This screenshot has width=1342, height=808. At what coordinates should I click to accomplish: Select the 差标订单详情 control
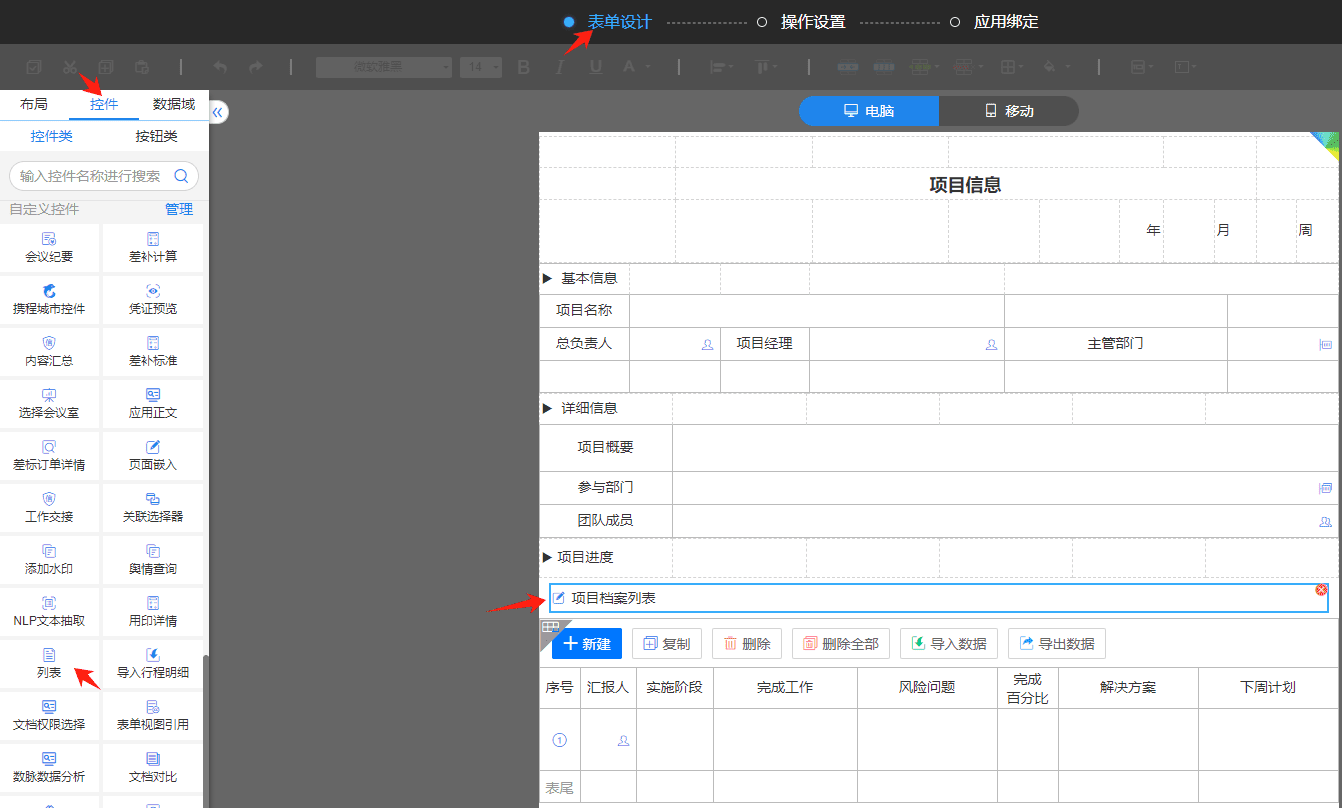point(49,455)
